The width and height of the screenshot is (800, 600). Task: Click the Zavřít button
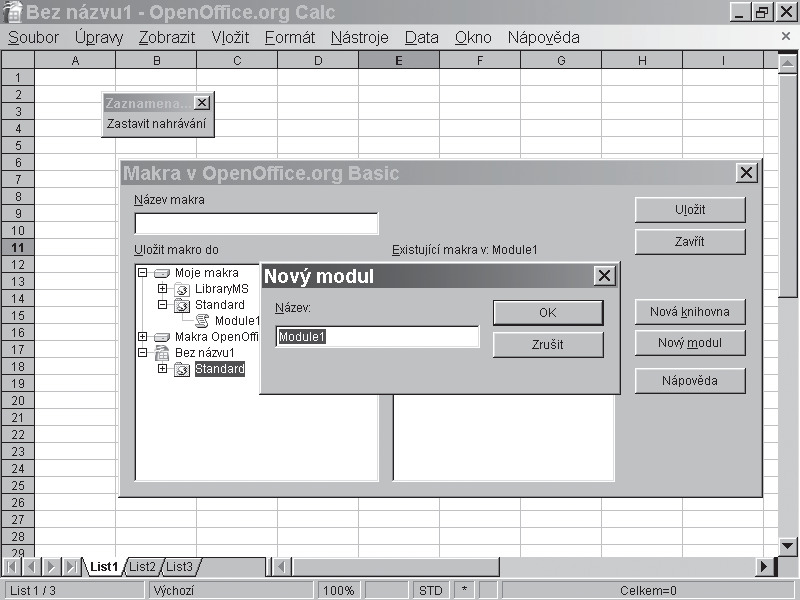[x=690, y=241]
